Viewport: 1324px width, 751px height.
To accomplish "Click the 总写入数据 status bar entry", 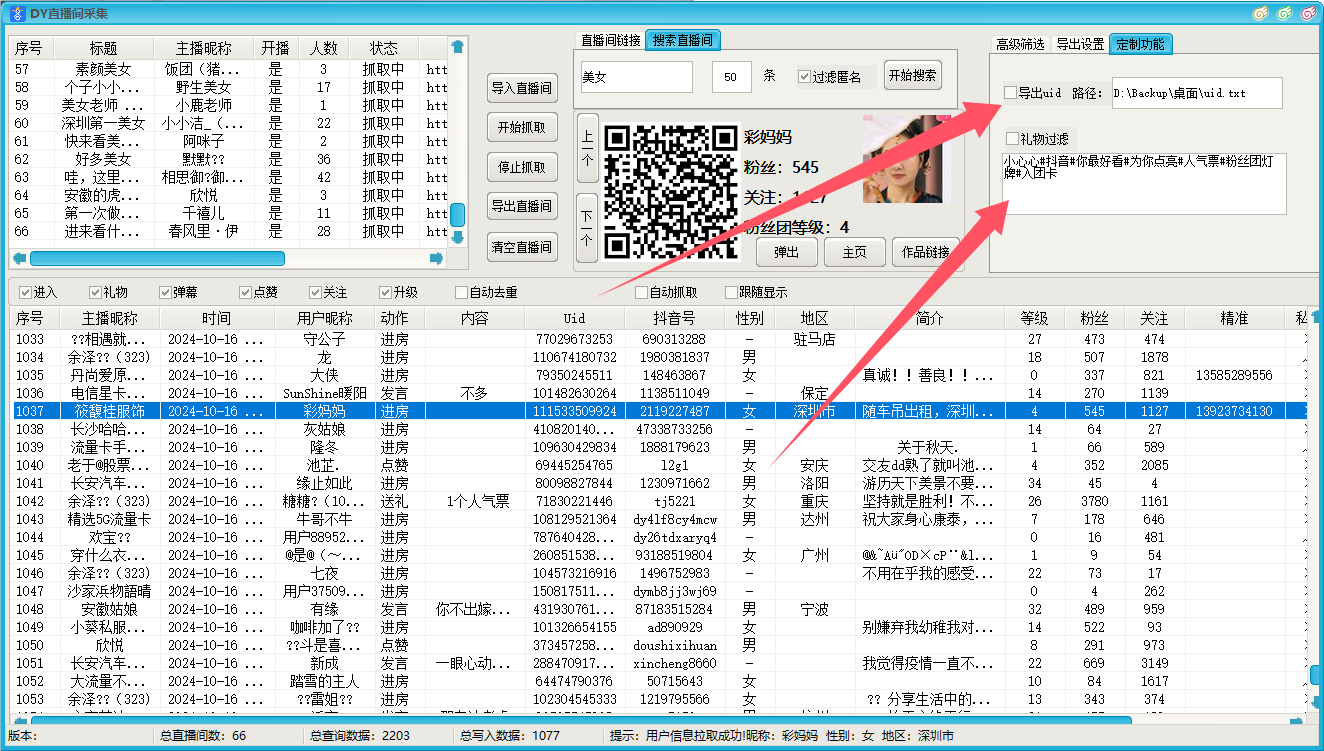I will (510, 736).
